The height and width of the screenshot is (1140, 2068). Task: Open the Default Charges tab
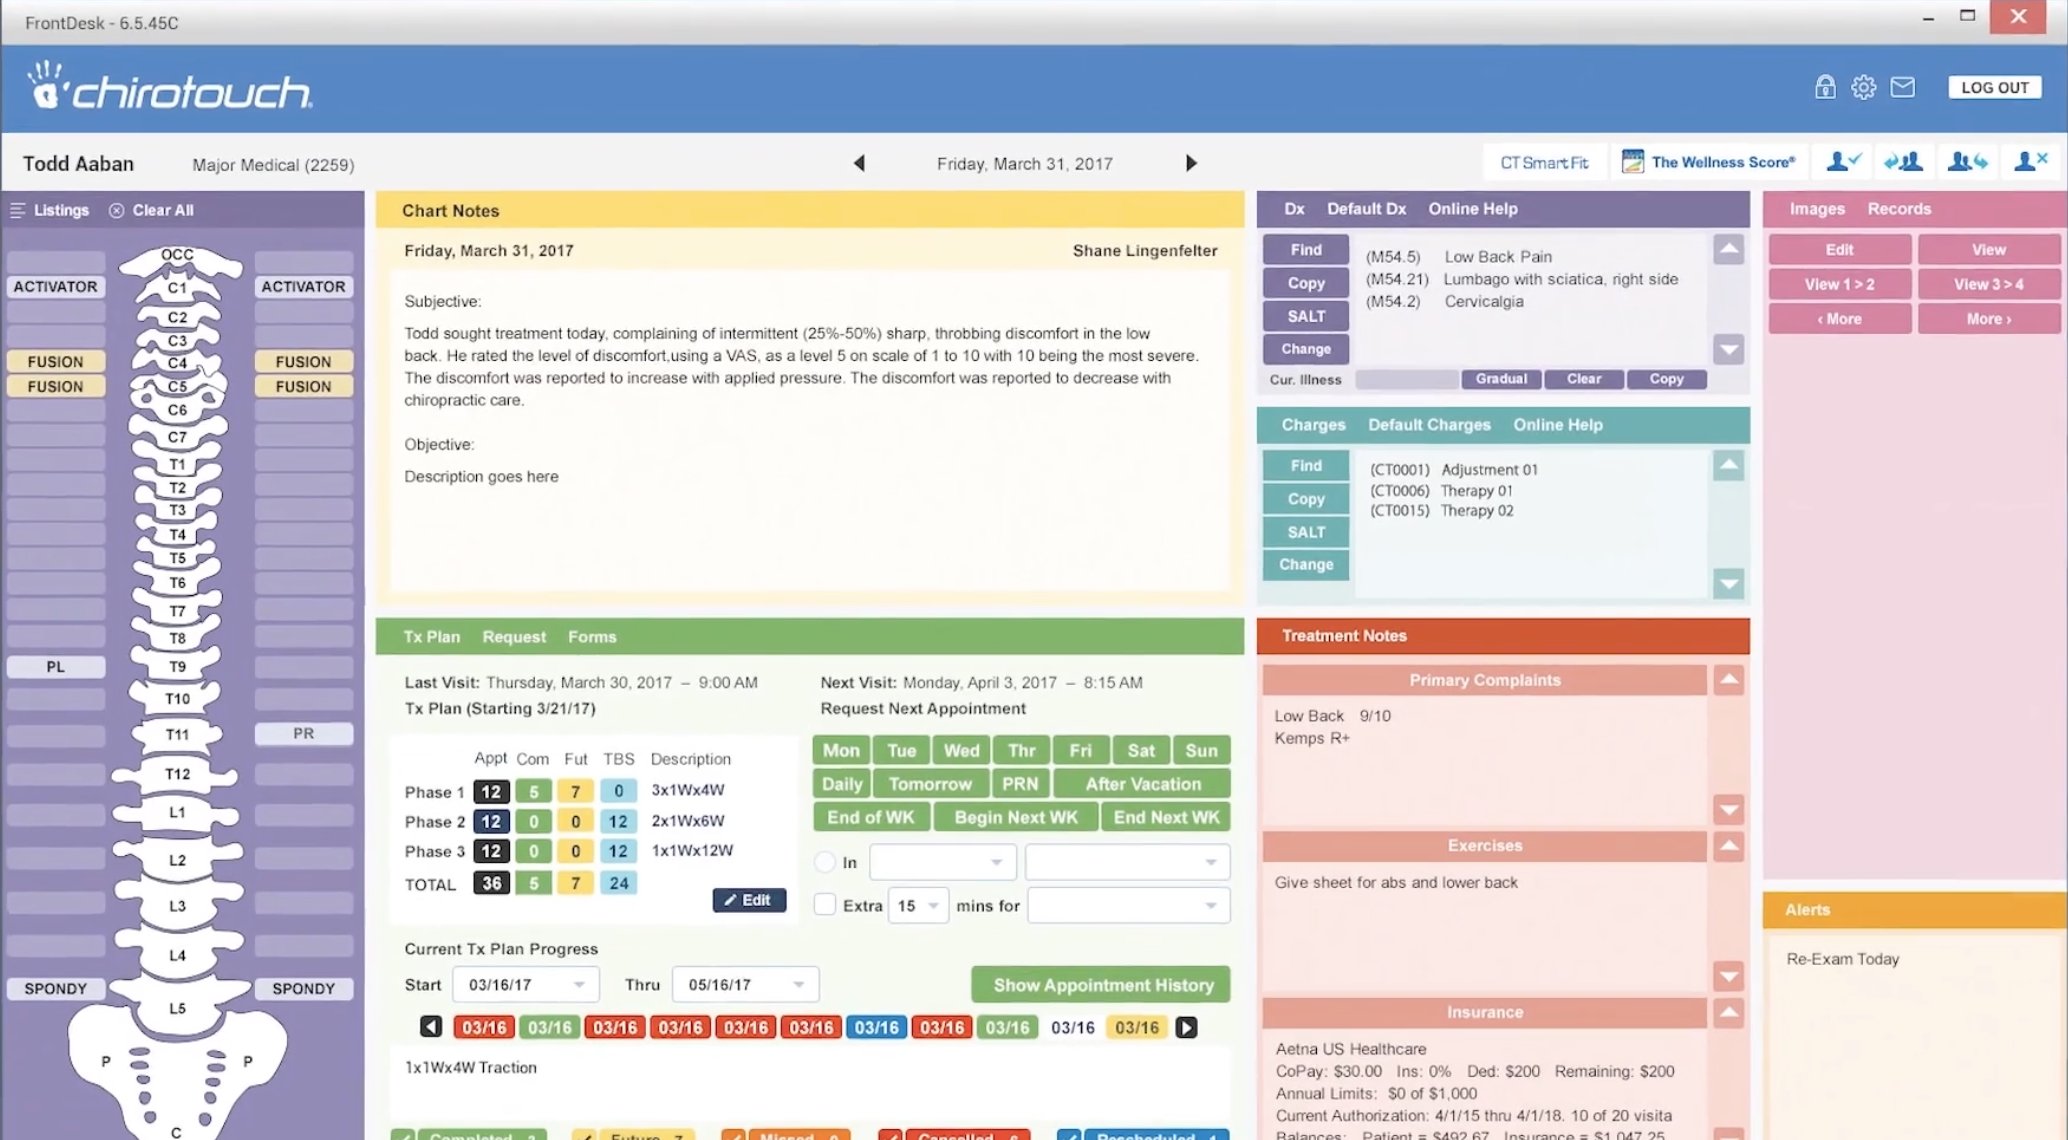(x=1428, y=425)
